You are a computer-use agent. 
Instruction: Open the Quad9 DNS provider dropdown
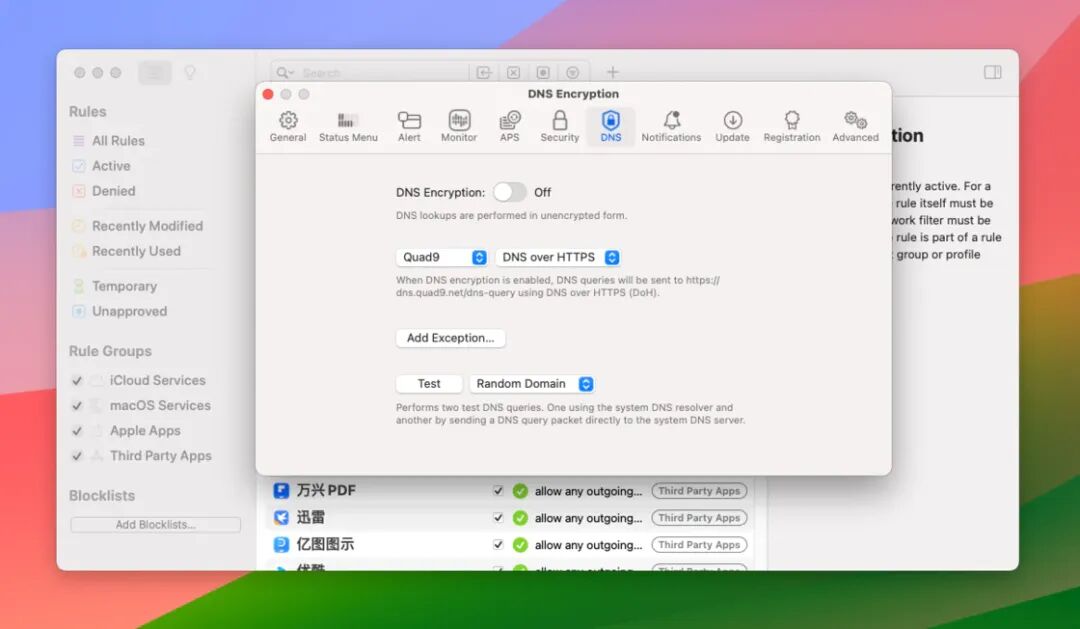(442, 257)
